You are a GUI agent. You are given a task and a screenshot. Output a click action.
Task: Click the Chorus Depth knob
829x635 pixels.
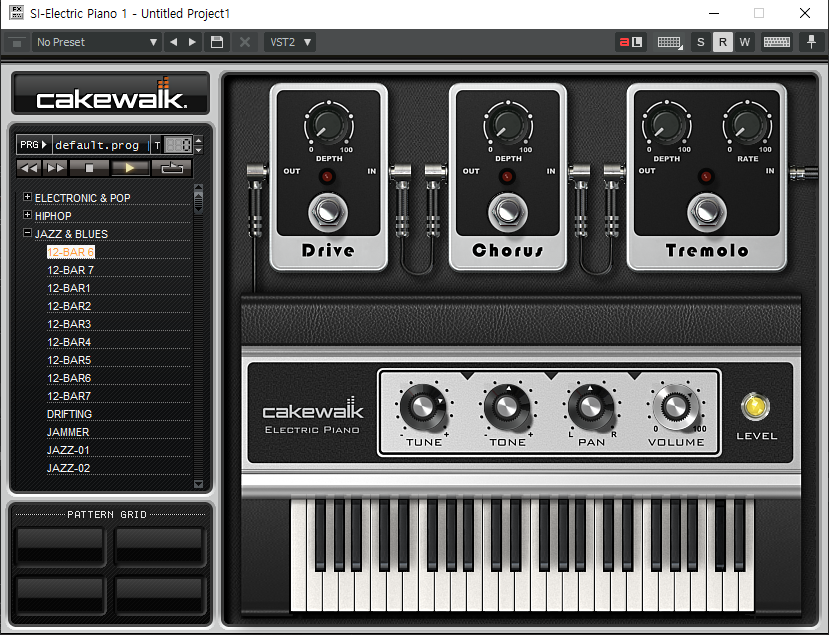pos(508,125)
